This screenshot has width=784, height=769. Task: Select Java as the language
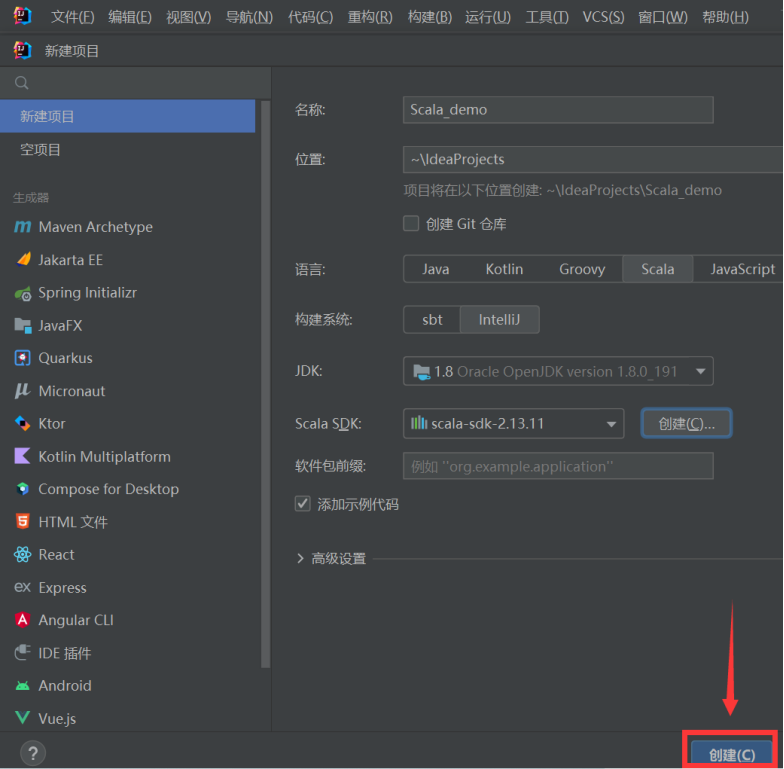436,269
